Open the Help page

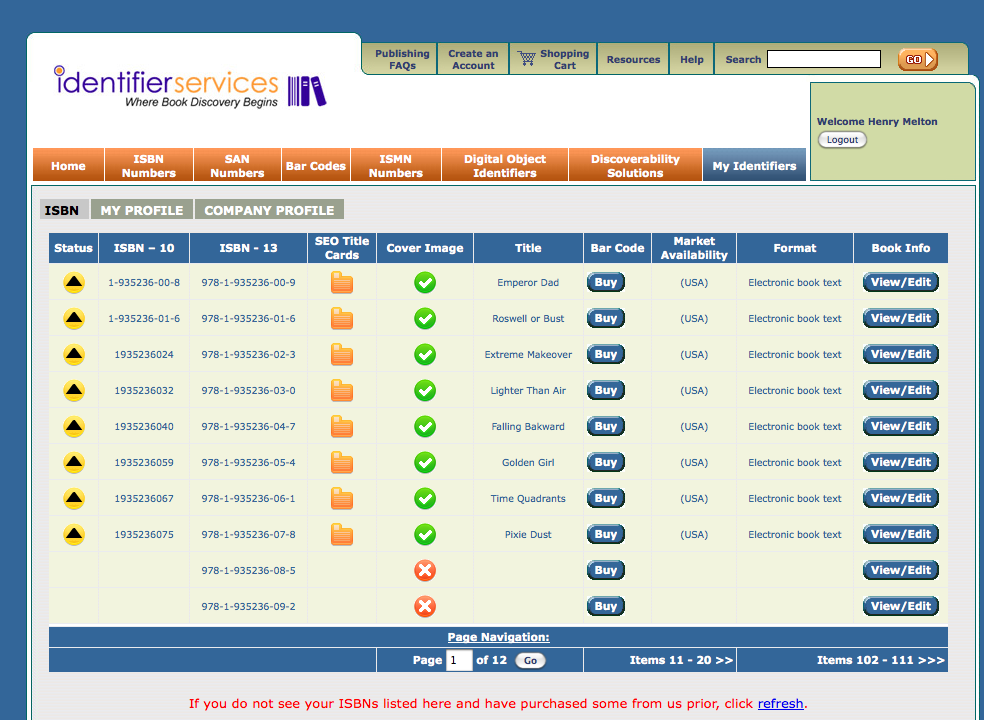point(692,60)
